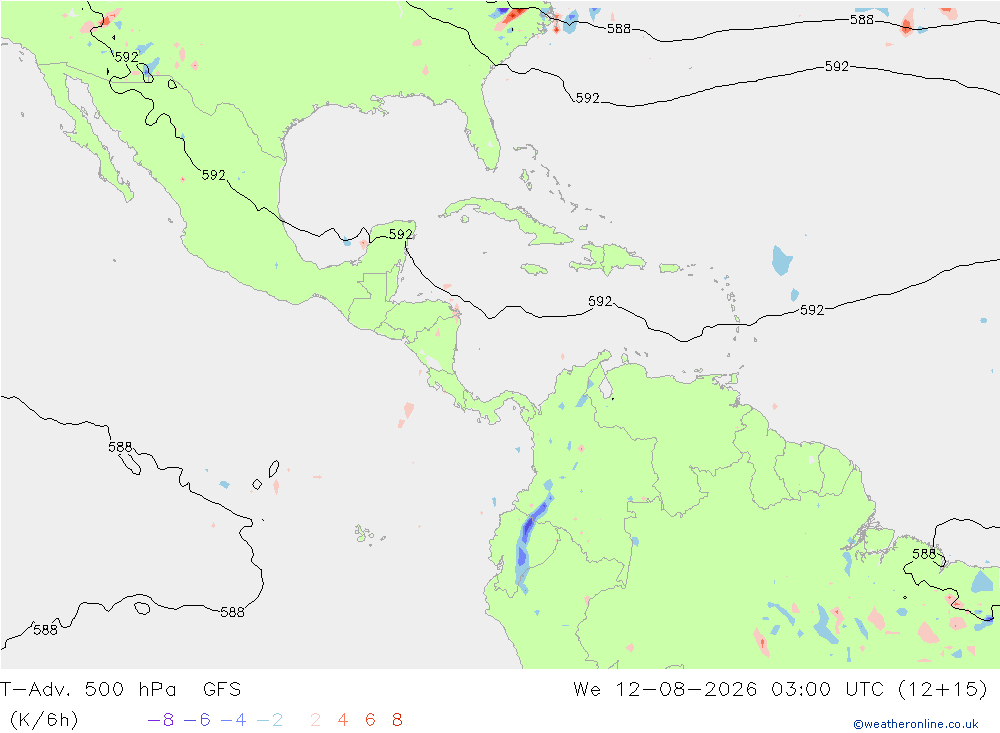The image size is (1000, 733).
Task: Click the red 8 legend value
Action: [x=397, y=720]
